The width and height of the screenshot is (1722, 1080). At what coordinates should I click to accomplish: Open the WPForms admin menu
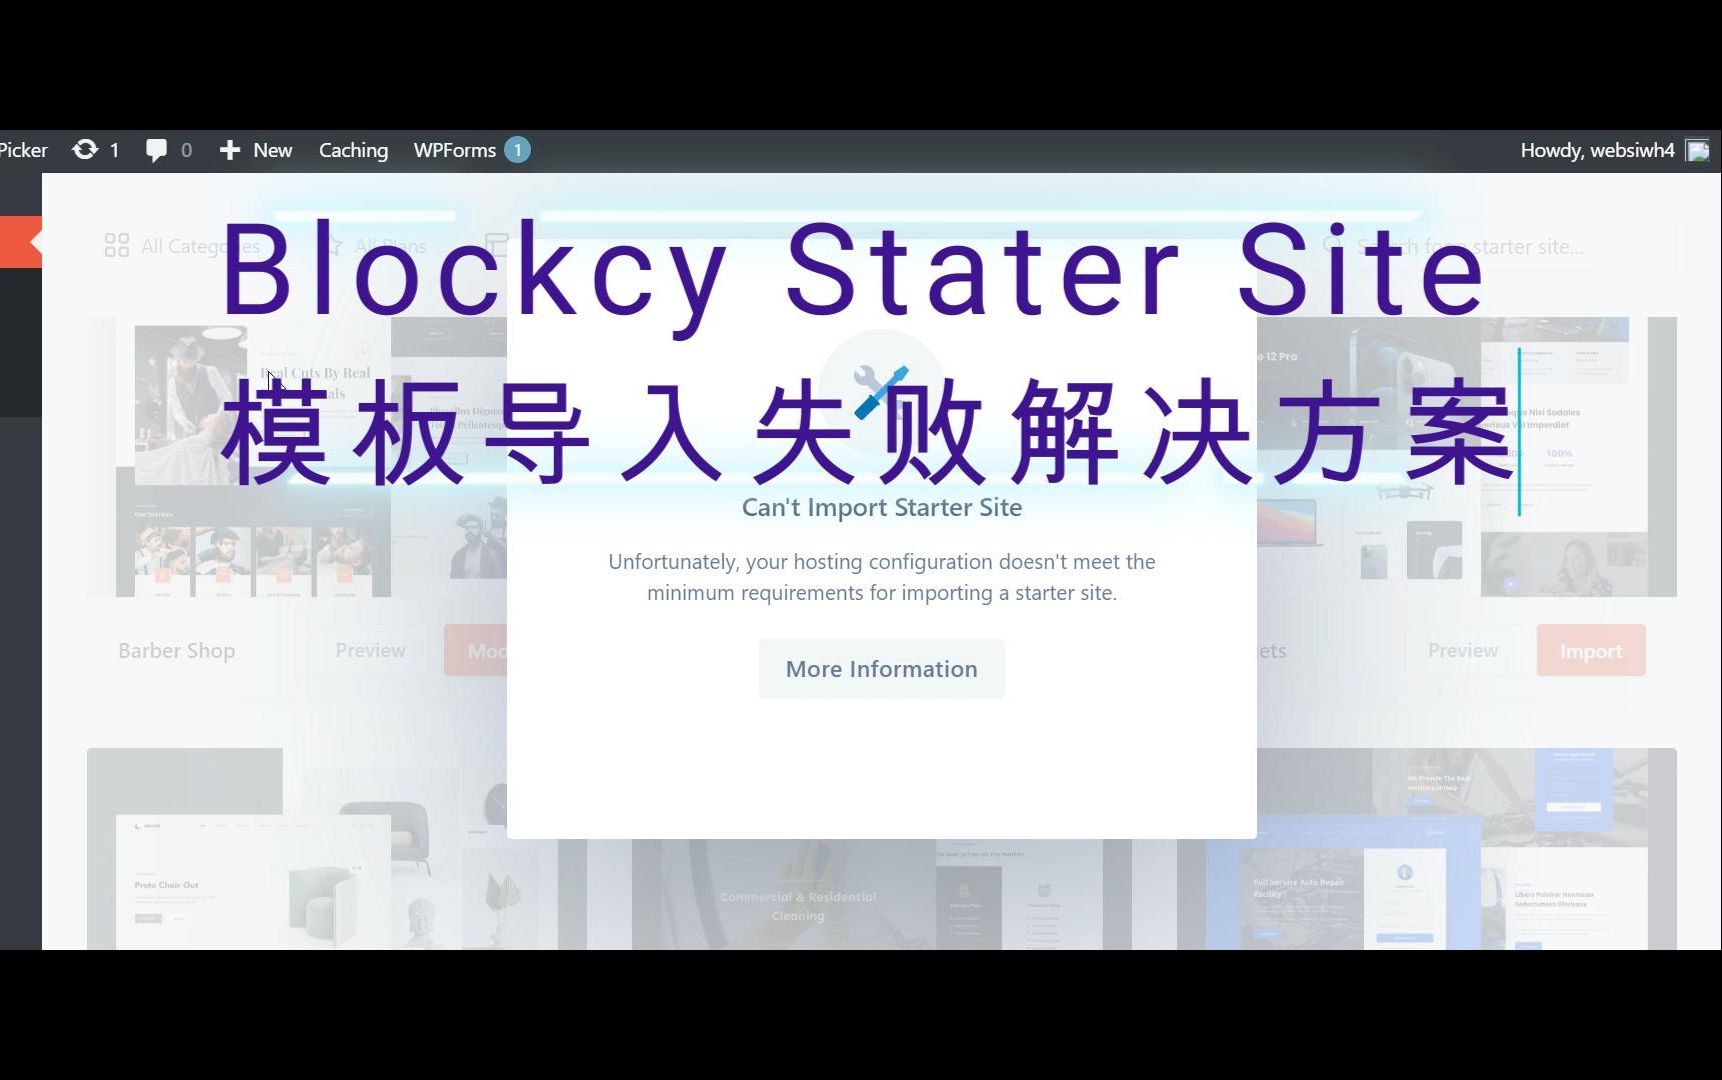[455, 150]
